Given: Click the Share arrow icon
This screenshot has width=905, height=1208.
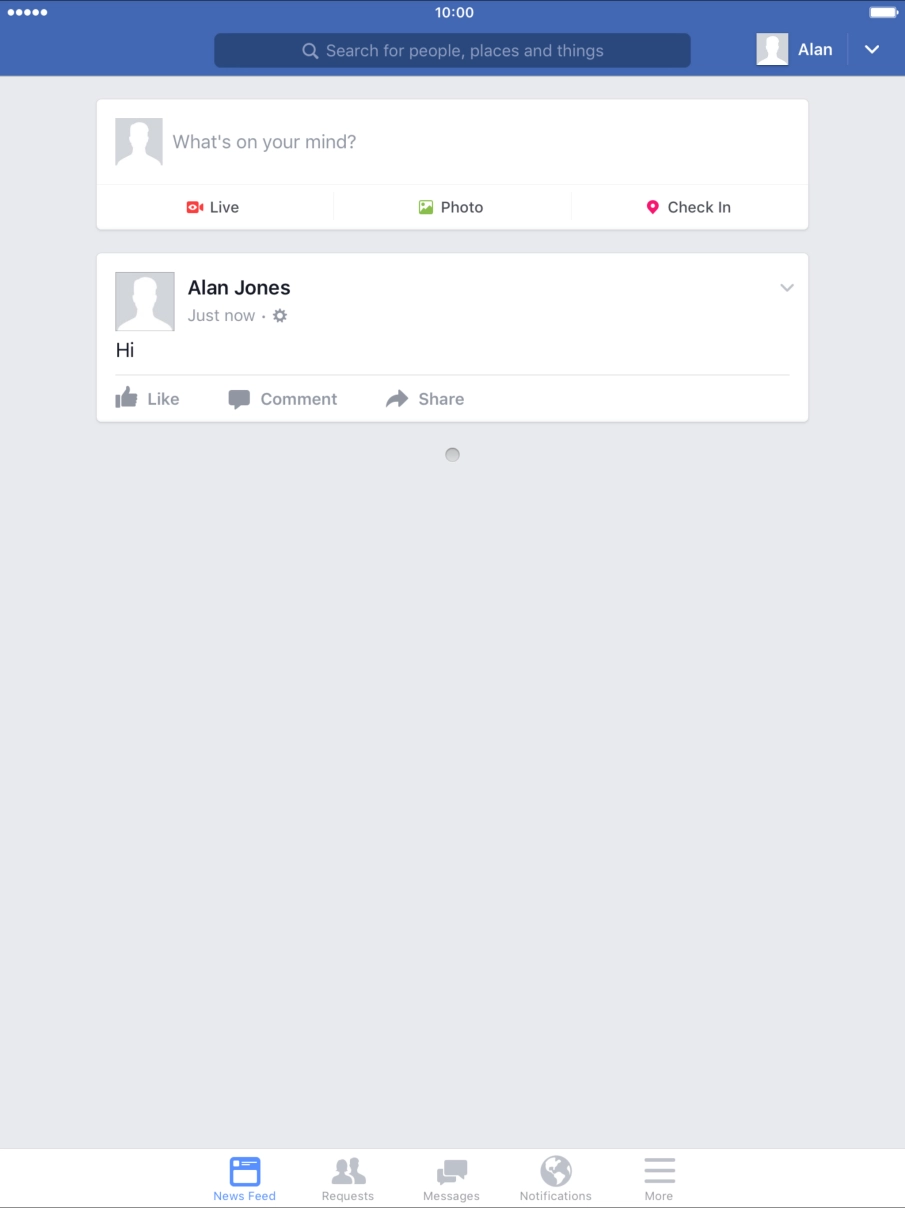Looking at the screenshot, I should tap(397, 399).
